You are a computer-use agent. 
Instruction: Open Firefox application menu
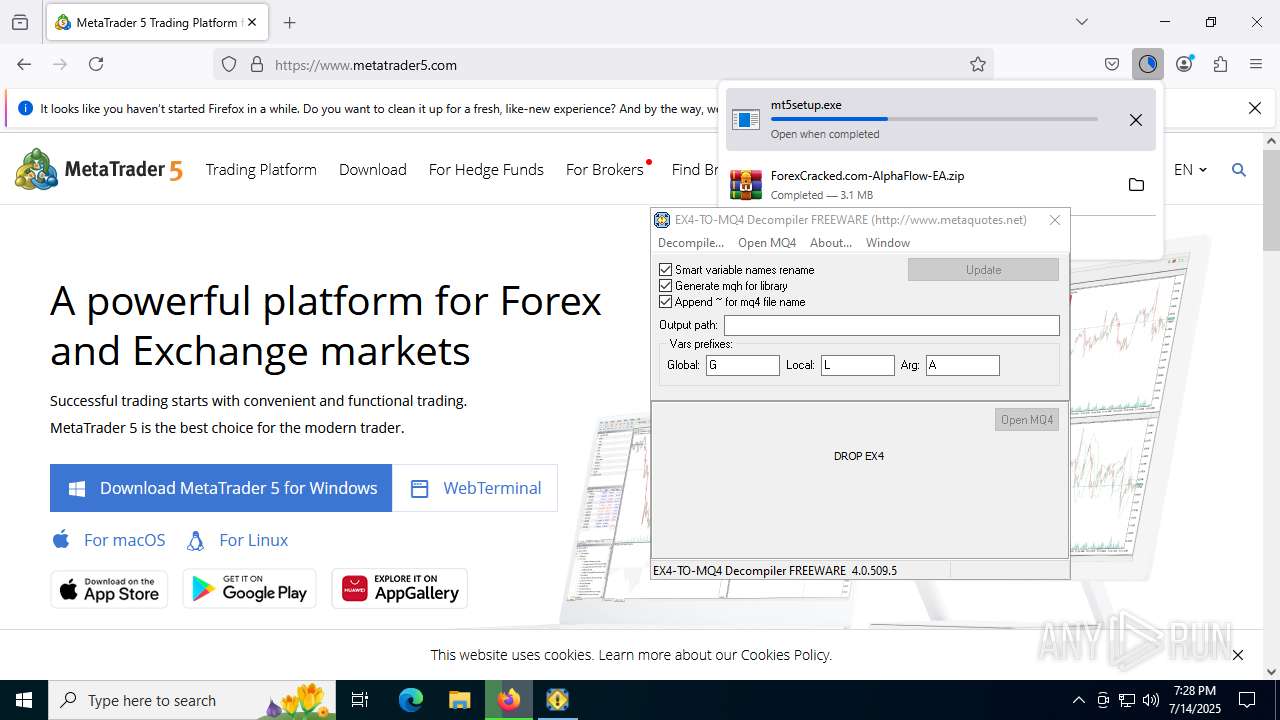(1256, 64)
